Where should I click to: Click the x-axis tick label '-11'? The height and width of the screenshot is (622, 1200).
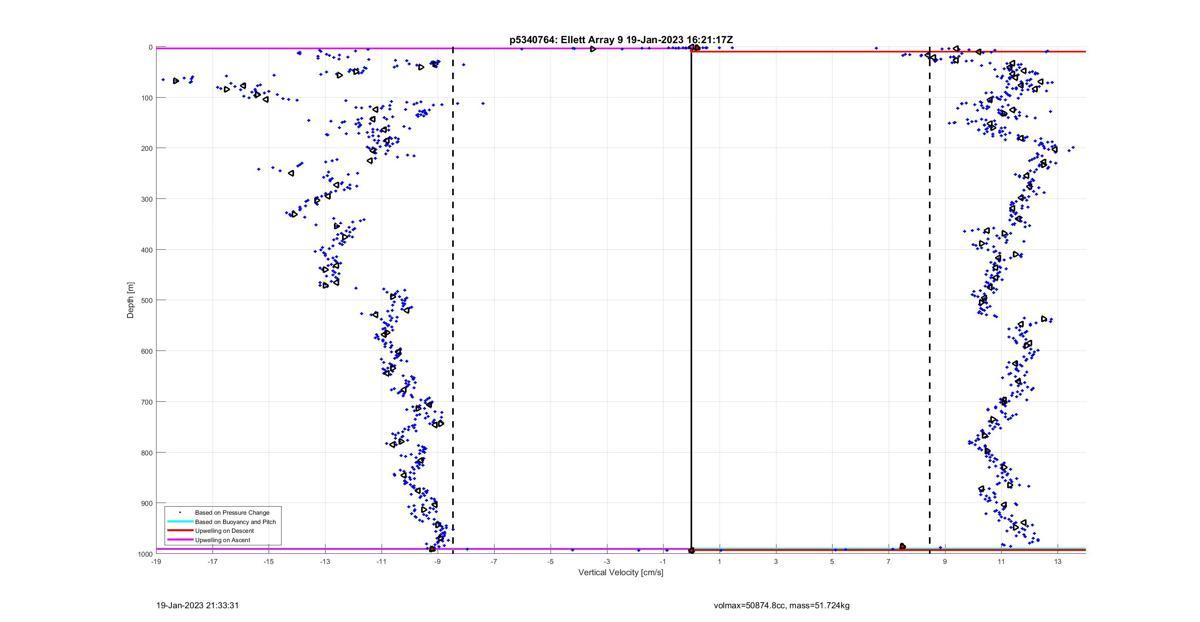381,561
